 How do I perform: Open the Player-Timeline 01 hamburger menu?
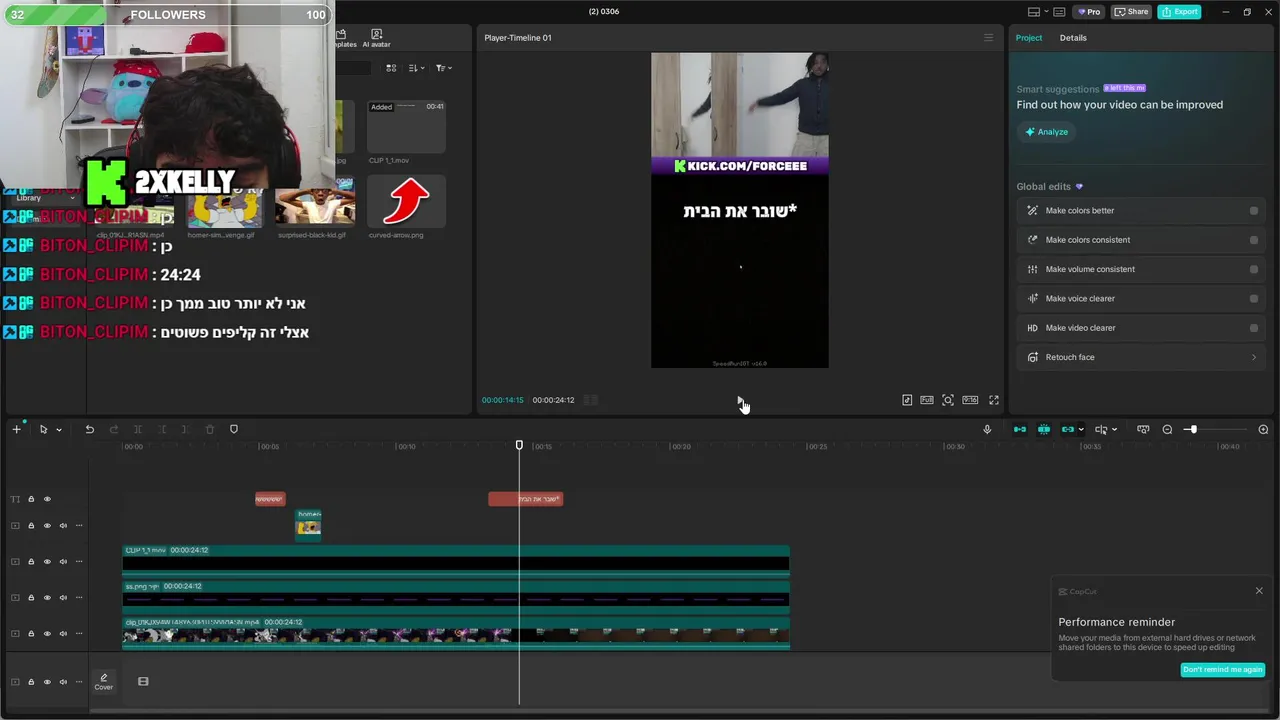tap(989, 38)
